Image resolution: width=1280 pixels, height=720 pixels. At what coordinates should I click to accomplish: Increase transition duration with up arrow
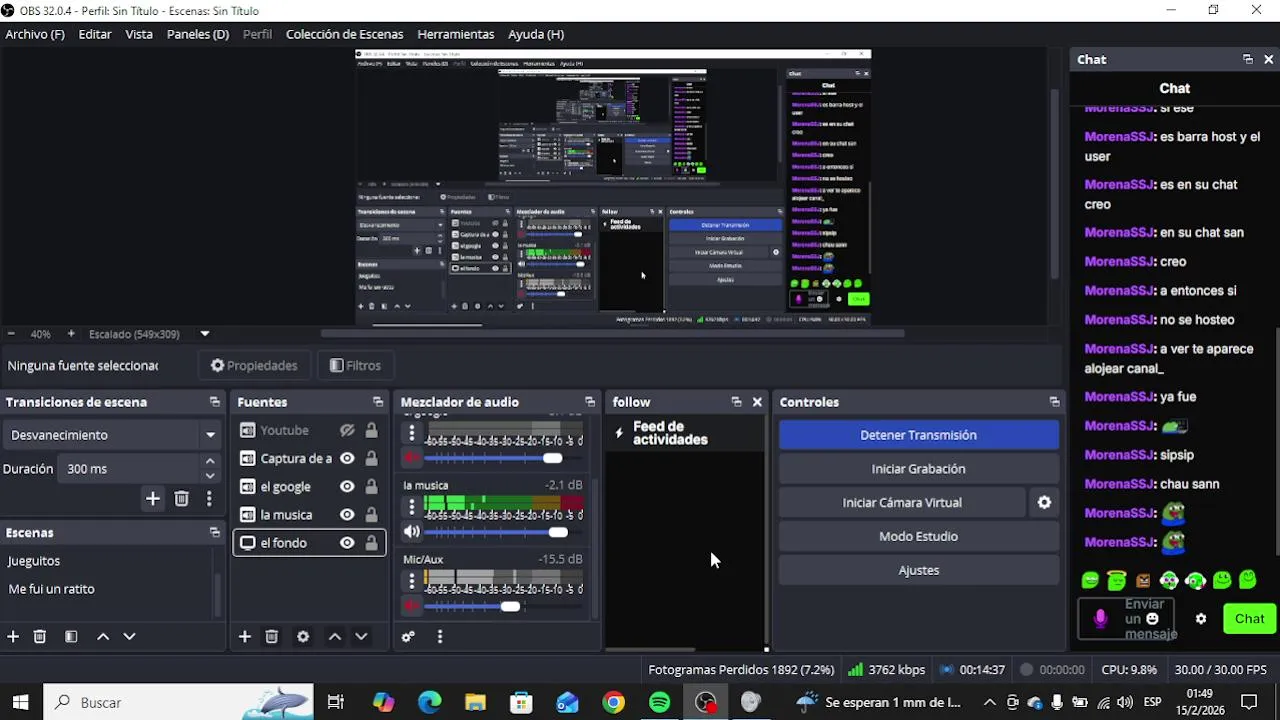(210, 462)
